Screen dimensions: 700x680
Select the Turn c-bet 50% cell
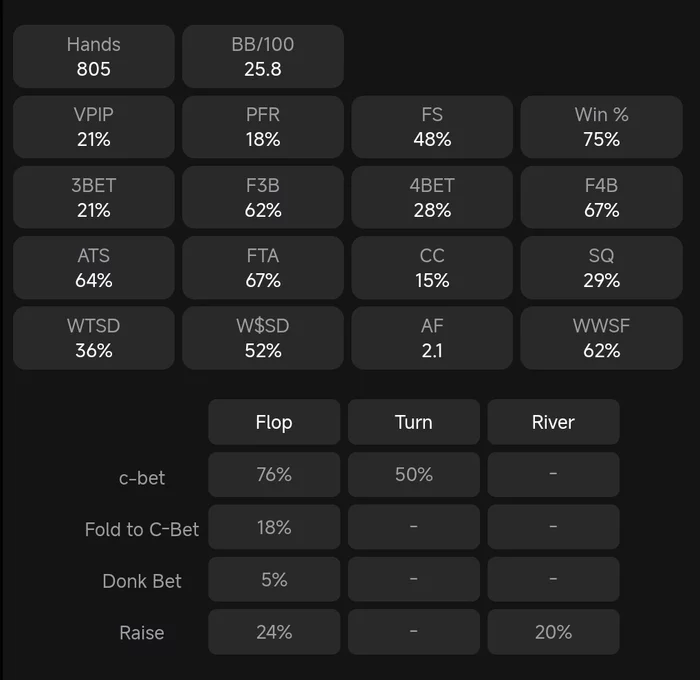[x=414, y=475]
